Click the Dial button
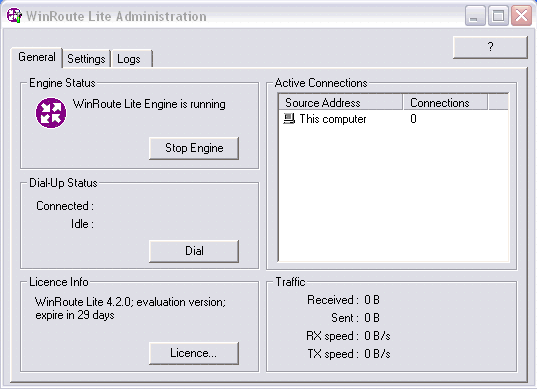 (194, 251)
